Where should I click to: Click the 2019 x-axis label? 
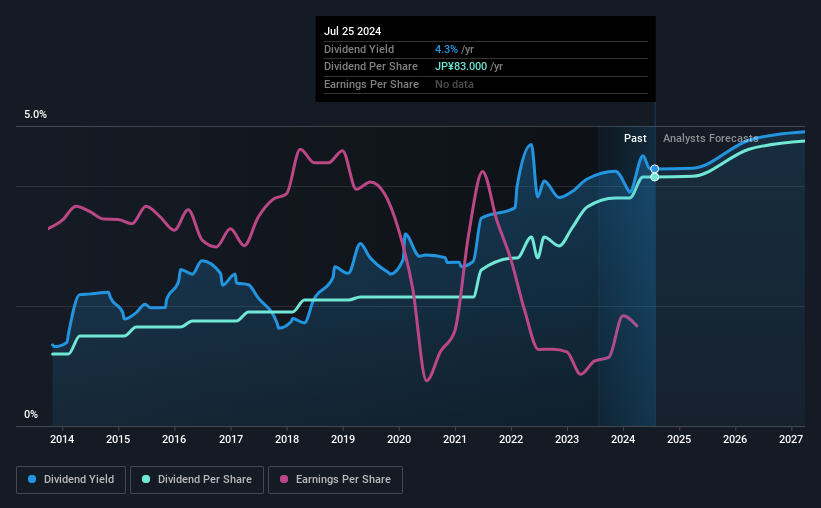343,439
